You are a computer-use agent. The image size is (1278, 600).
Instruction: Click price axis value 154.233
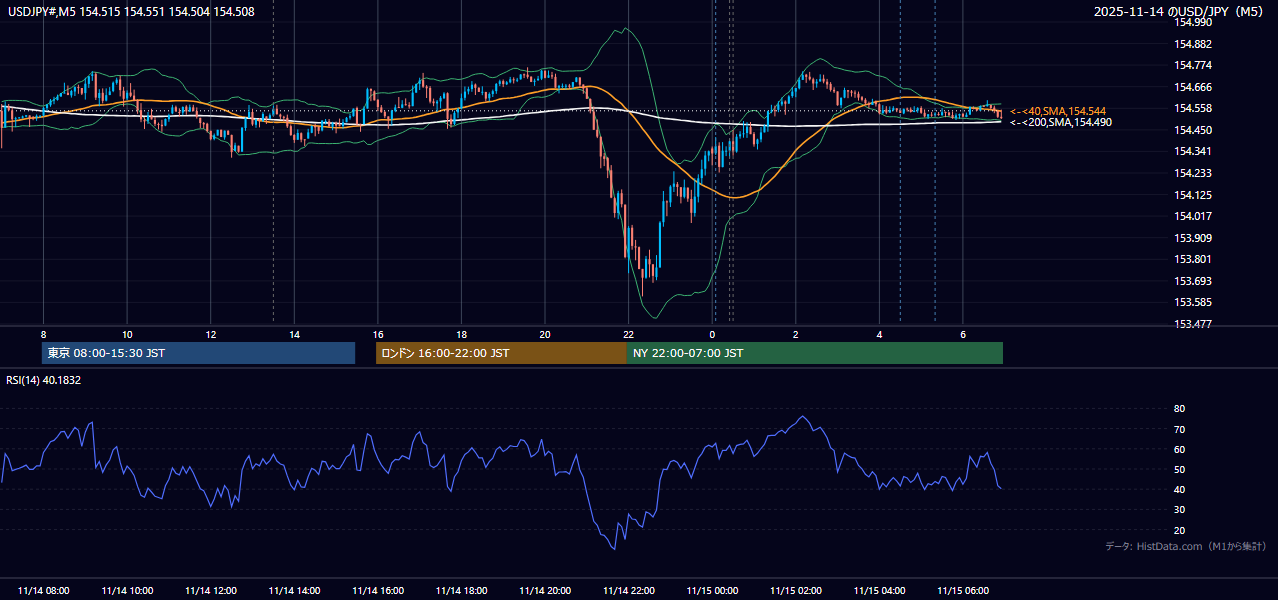click(x=1193, y=173)
